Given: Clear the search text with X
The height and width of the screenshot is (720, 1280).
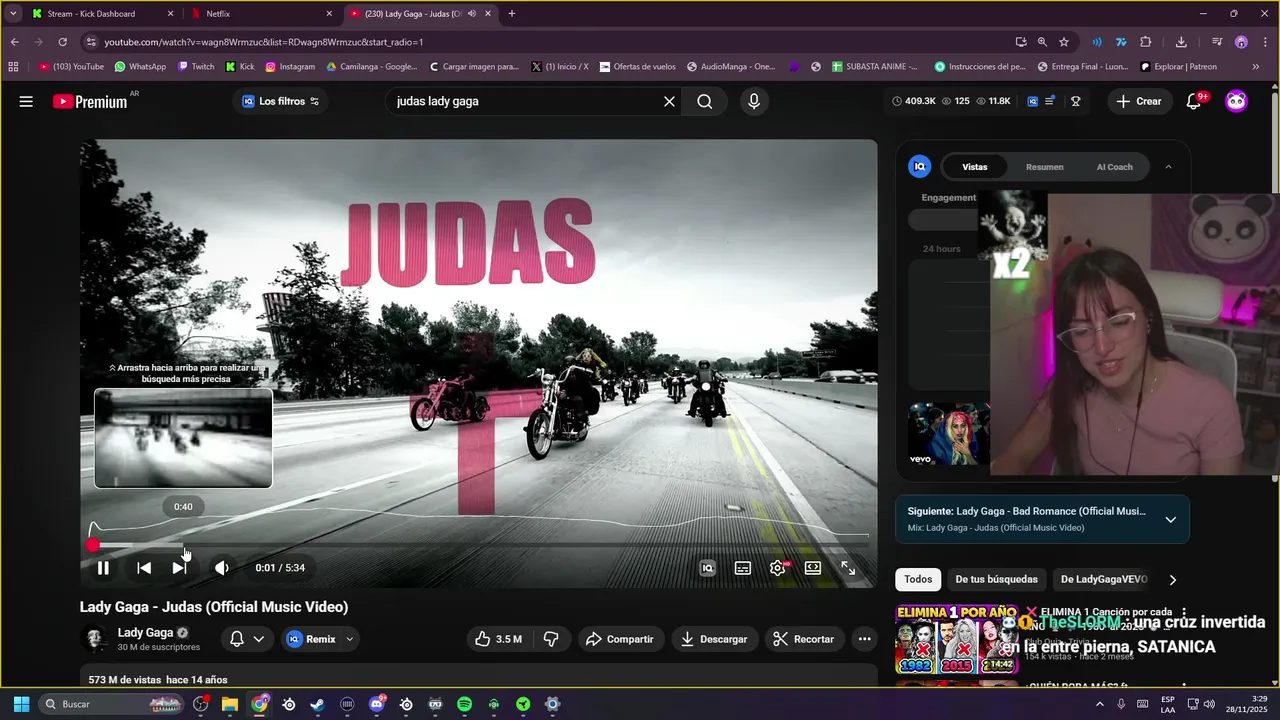Looking at the screenshot, I should [669, 101].
